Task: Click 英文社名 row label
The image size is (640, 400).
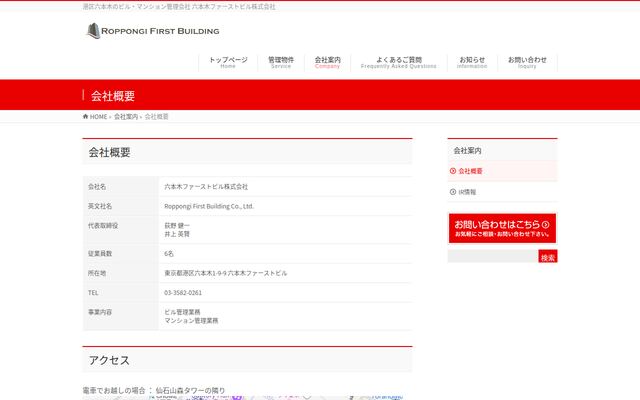Action: pos(100,206)
